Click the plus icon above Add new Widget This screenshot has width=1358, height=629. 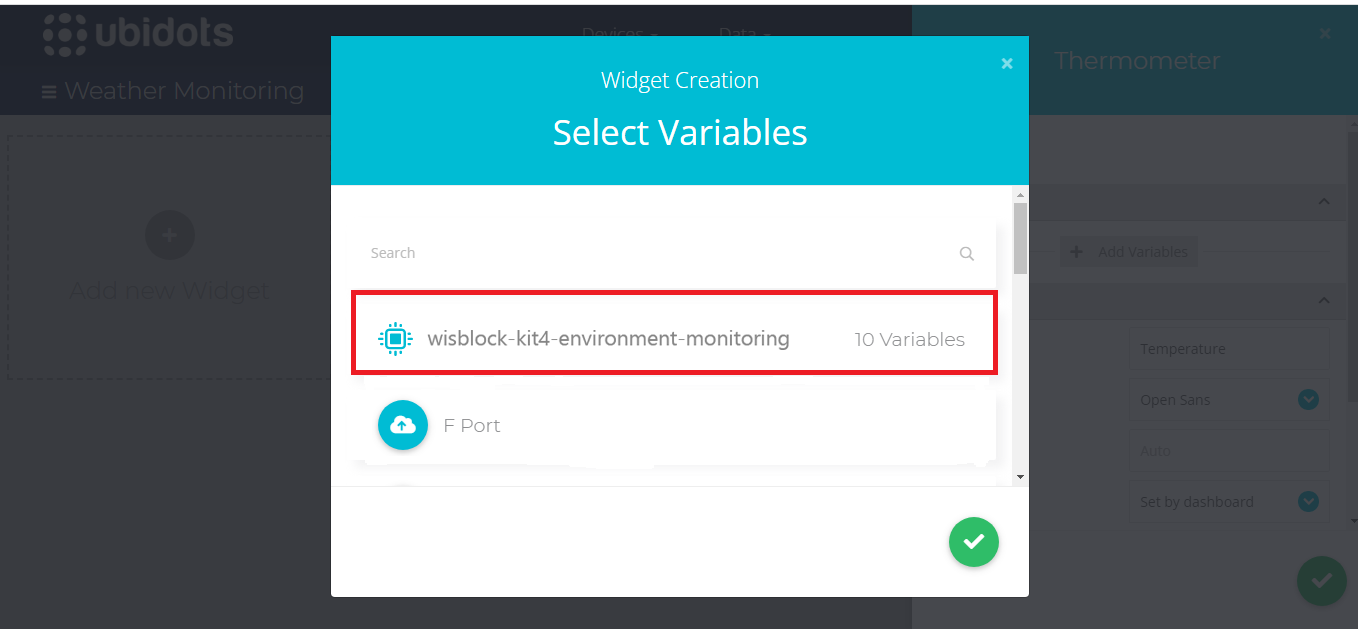pyautogui.click(x=169, y=235)
